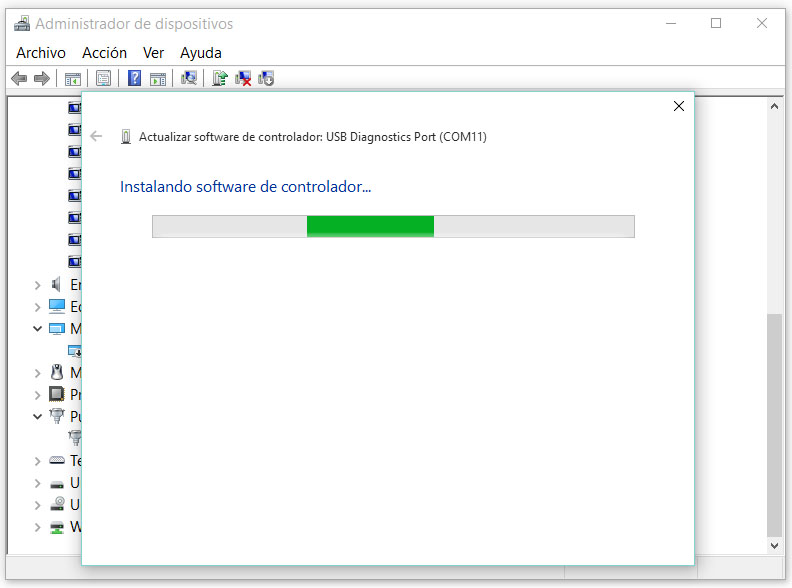Open the Ayuda menu
This screenshot has width=792, height=588.
(200, 53)
